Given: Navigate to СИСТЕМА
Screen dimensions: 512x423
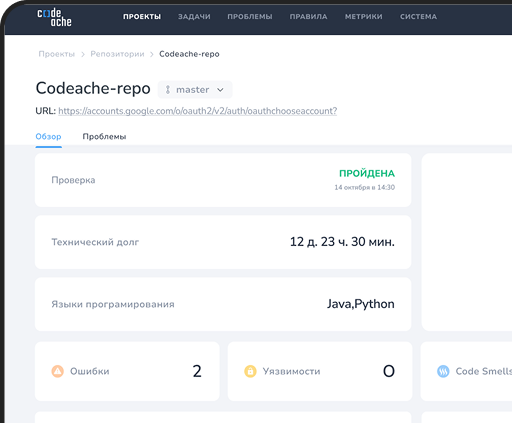Looking at the screenshot, I should 418,17.
